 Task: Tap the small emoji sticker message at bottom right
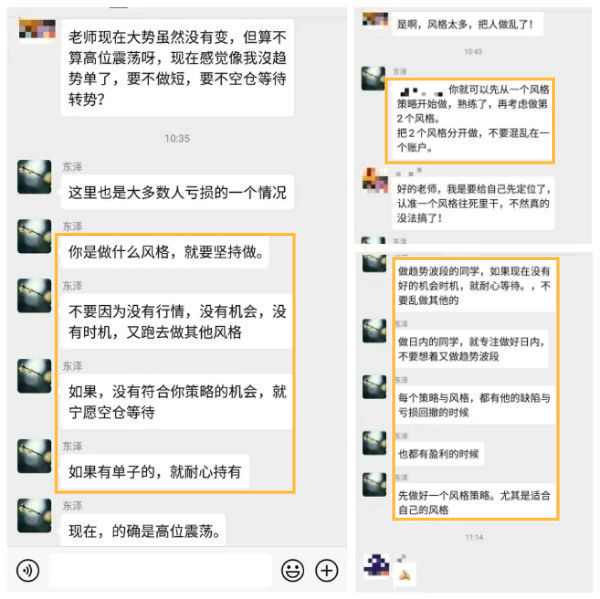[404, 575]
